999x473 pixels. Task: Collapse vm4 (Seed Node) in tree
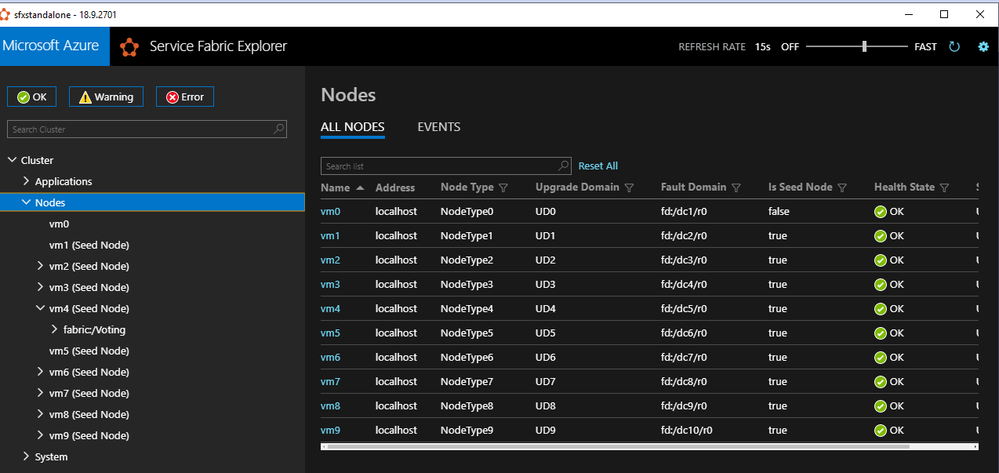pos(40,309)
